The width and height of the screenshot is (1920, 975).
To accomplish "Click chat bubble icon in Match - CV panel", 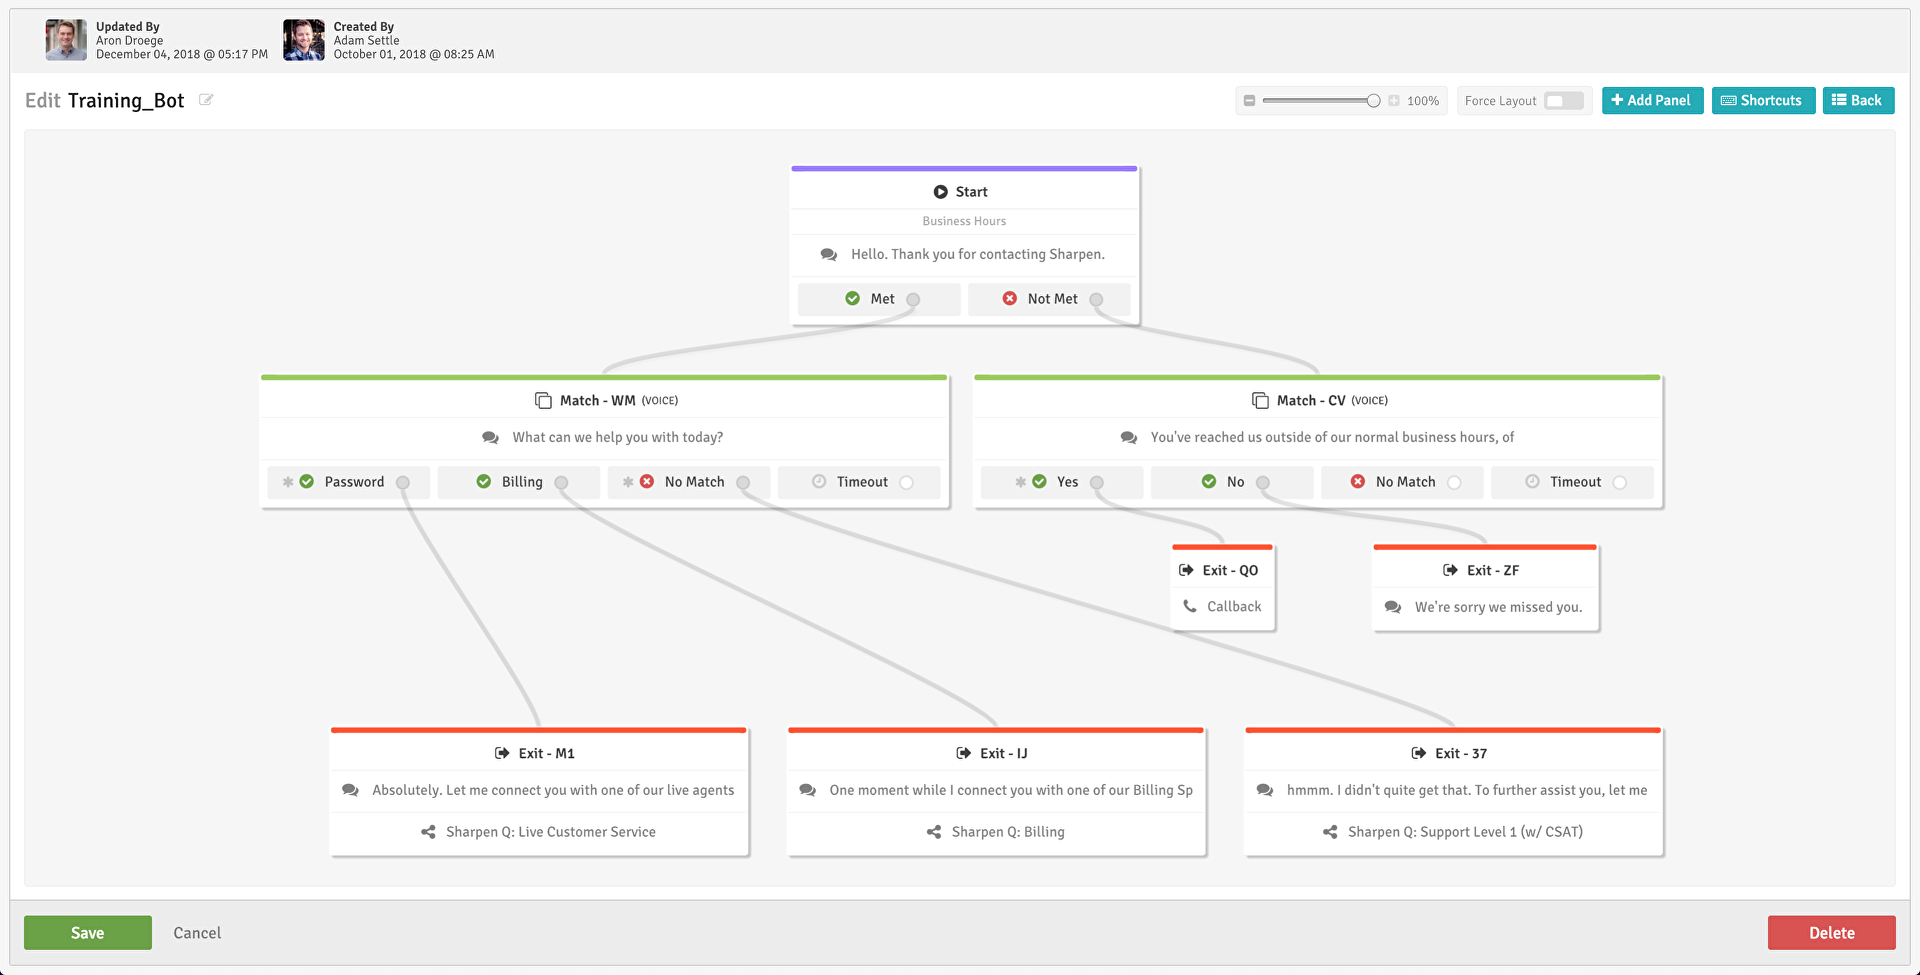I will tap(1129, 438).
